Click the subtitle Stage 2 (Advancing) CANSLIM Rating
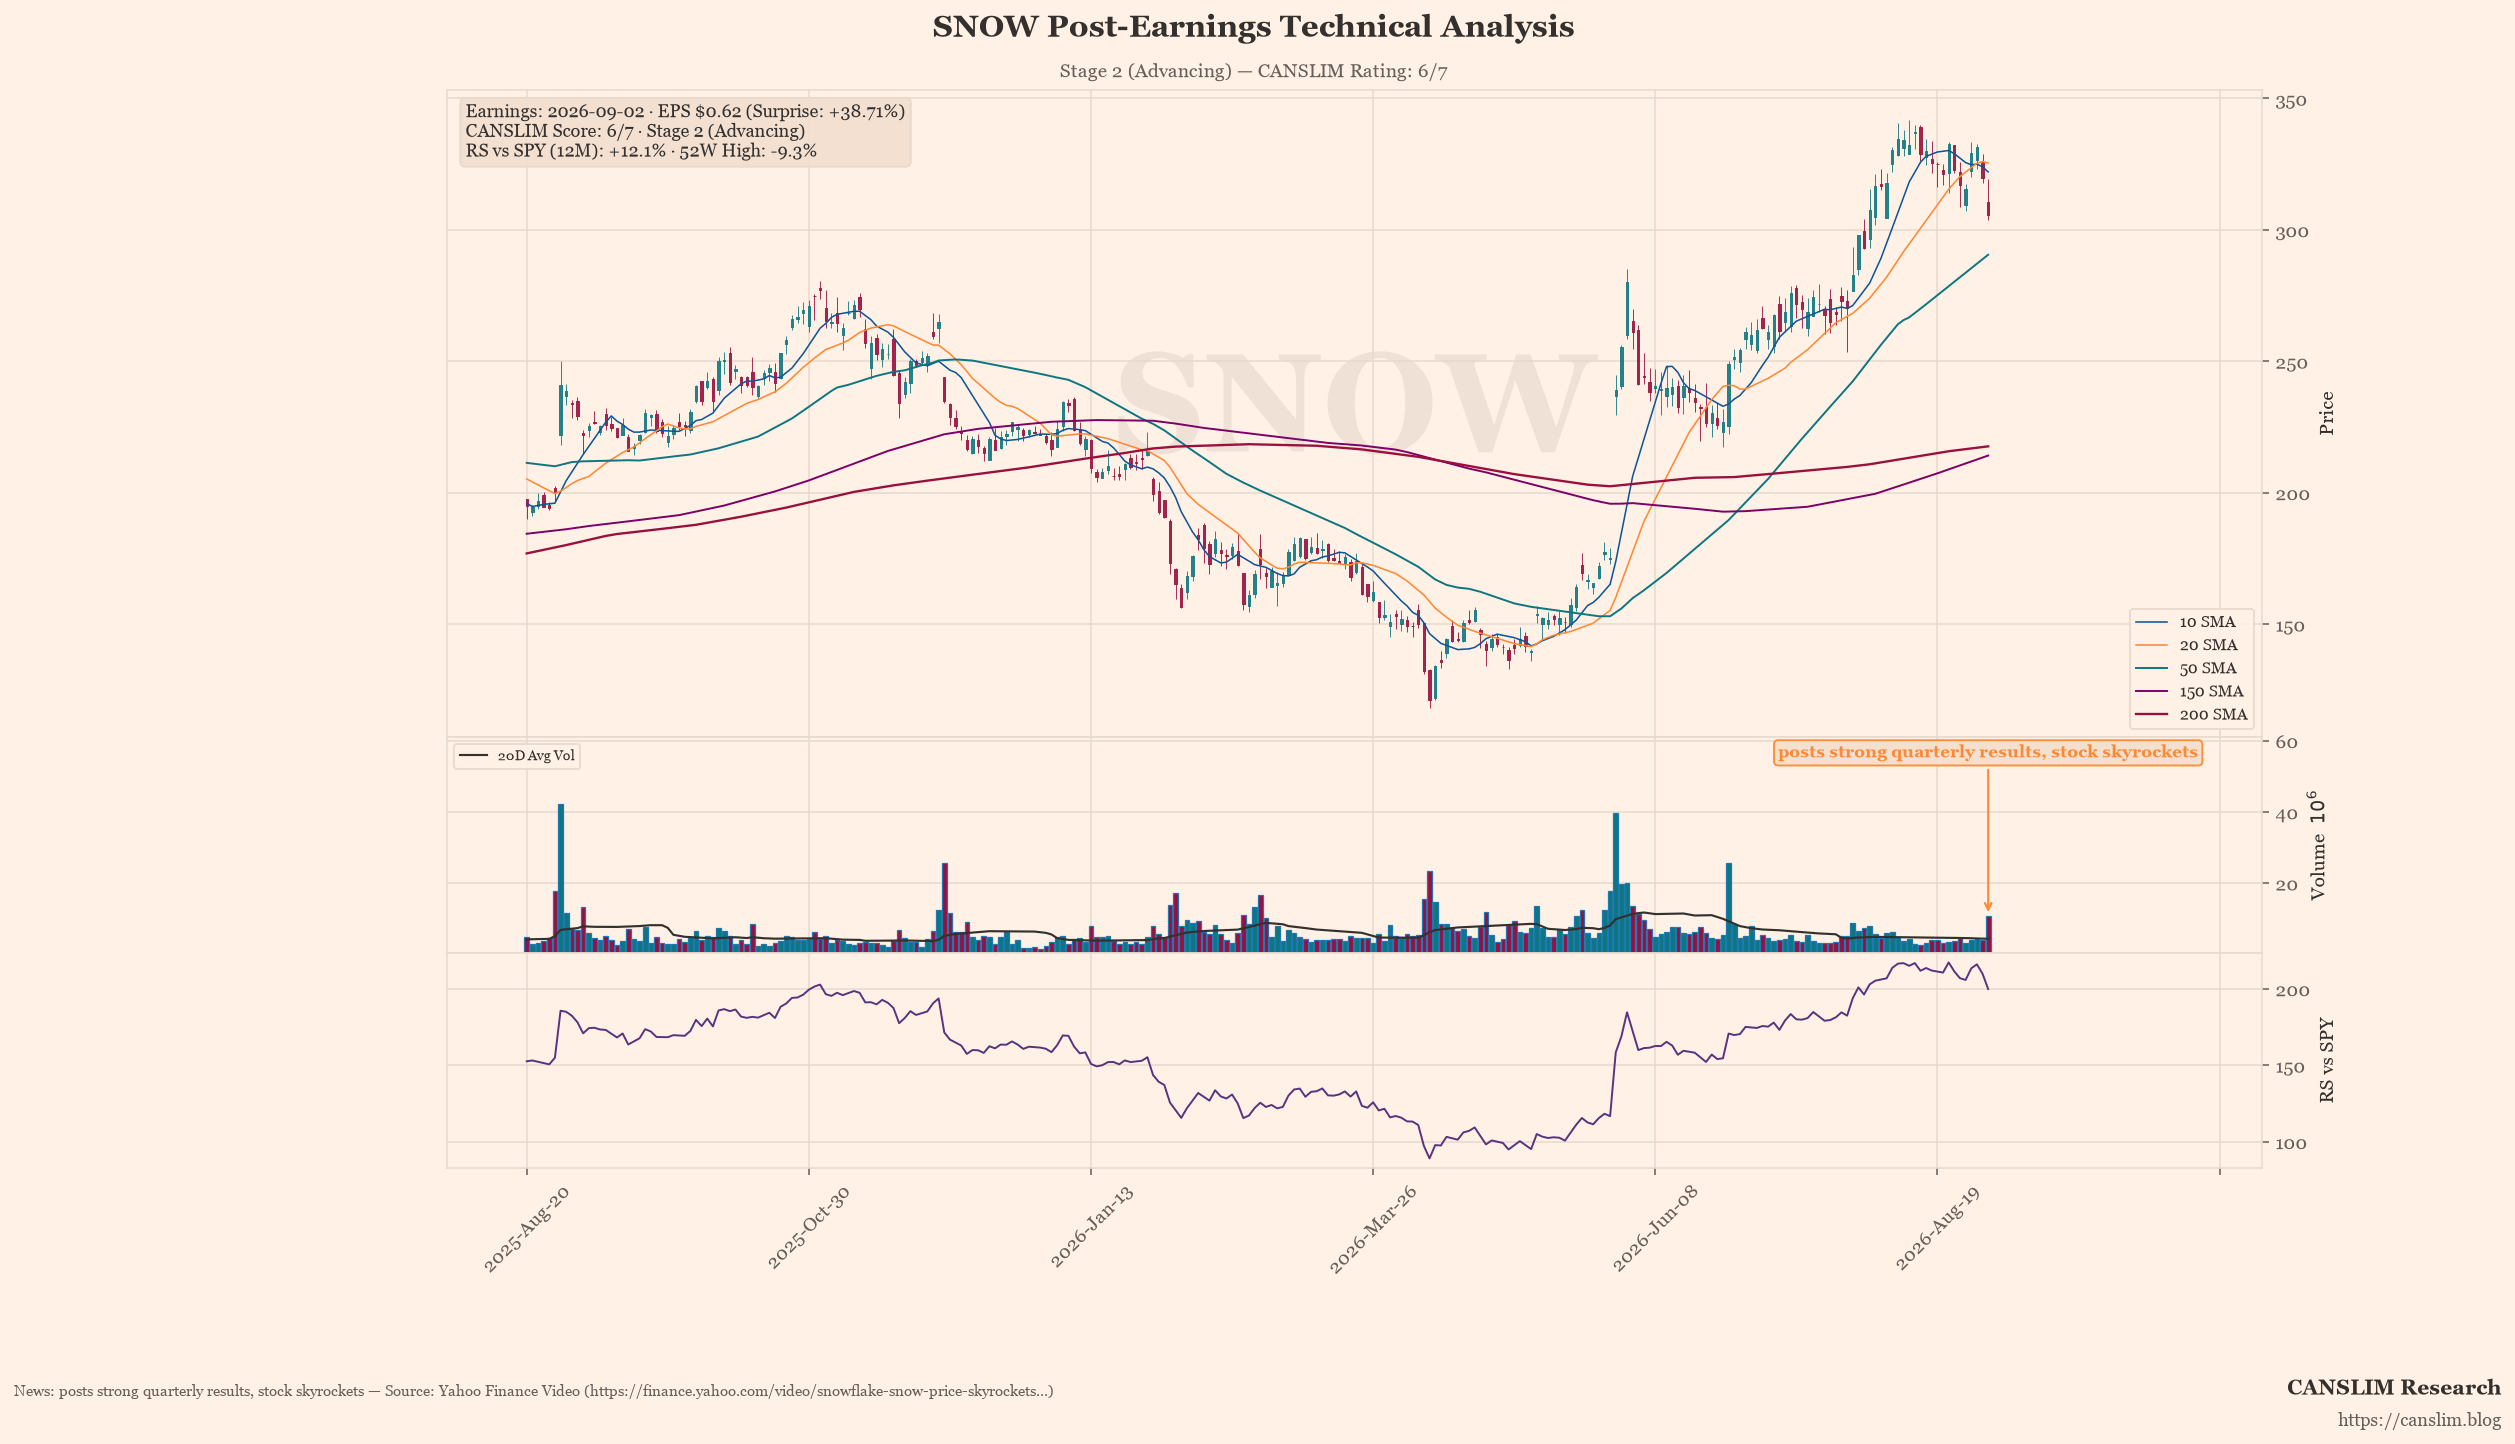This screenshot has width=2515, height=1444. [x=1253, y=71]
